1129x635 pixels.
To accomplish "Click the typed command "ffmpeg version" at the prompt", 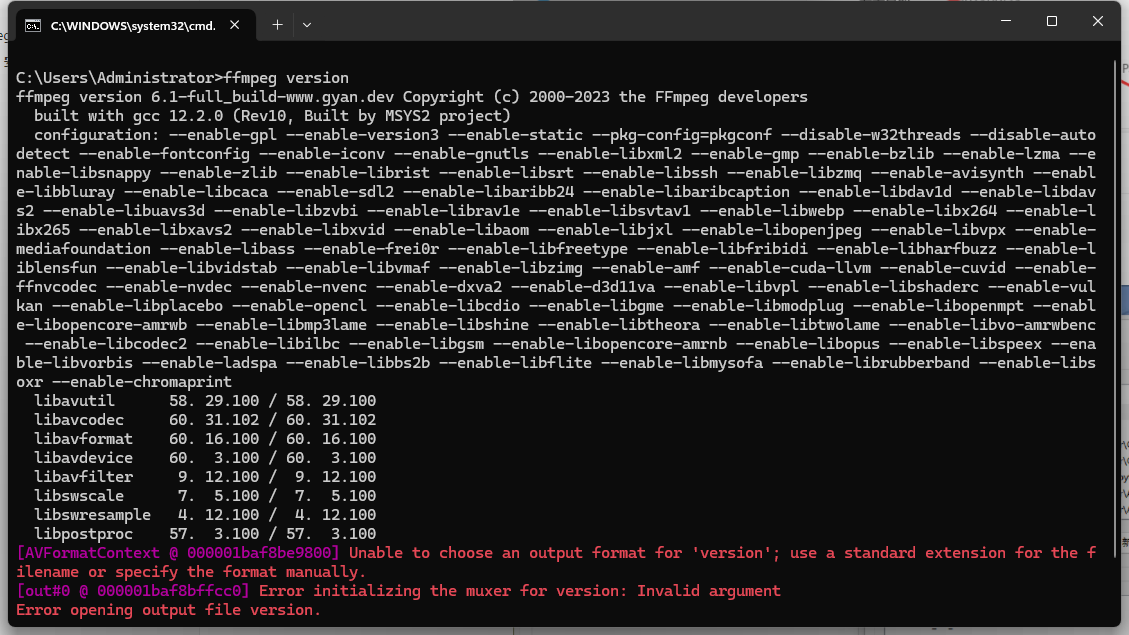I will pyautogui.click(x=286, y=78).
